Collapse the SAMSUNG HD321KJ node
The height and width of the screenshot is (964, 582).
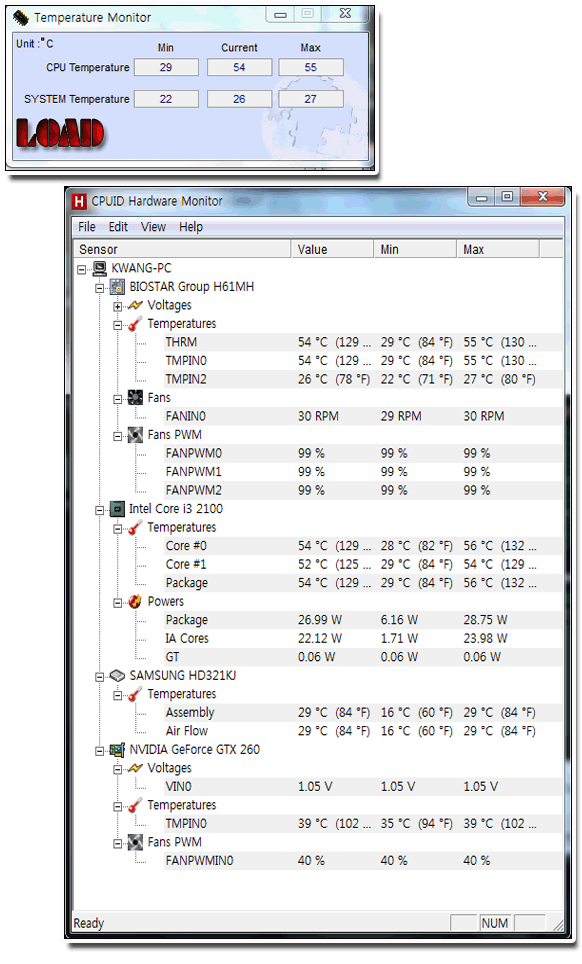click(x=100, y=676)
